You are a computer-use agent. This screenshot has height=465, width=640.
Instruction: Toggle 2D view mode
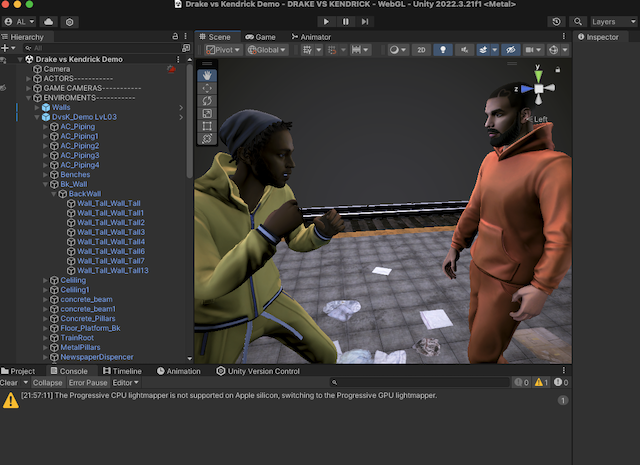coord(421,49)
